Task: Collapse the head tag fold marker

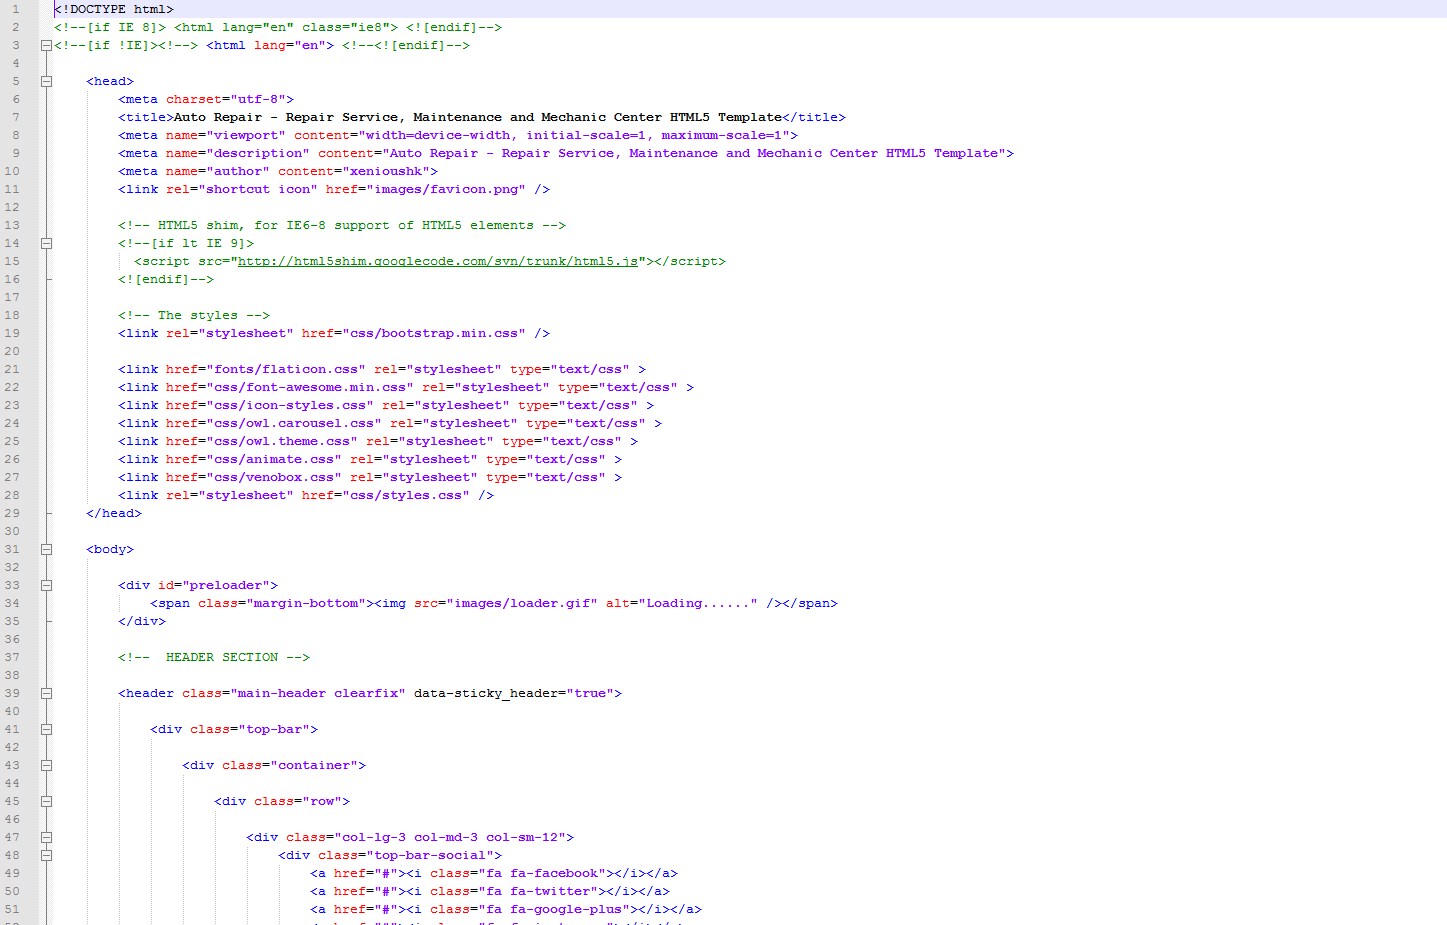Action: pos(46,81)
